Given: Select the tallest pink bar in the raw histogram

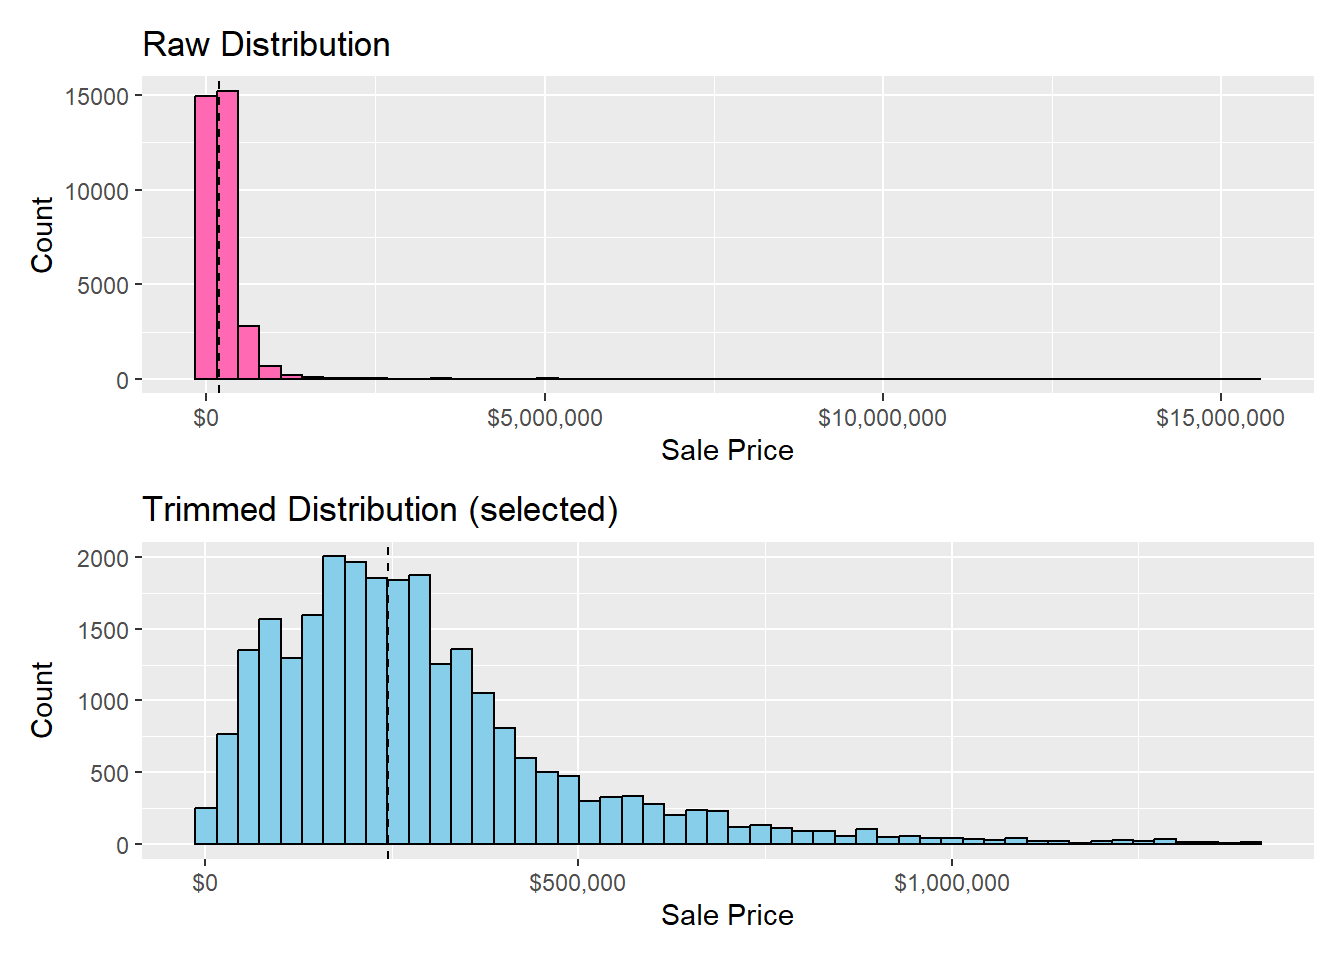Looking at the screenshot, I should coord(228,235).
